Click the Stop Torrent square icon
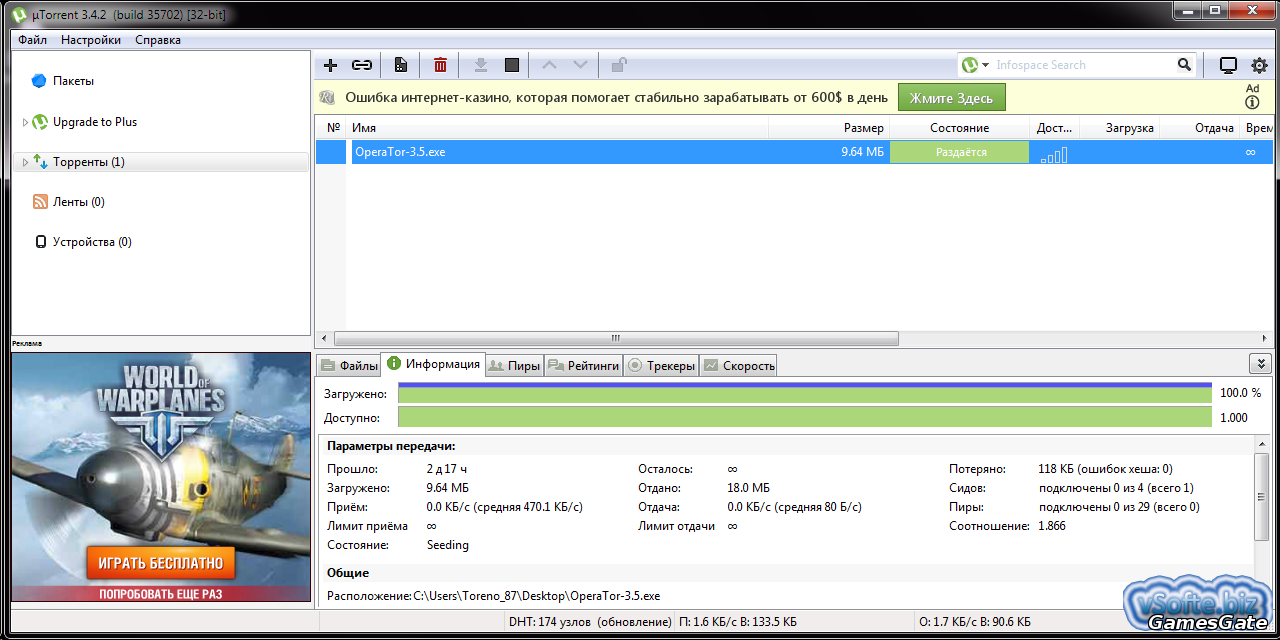This screenshot has height=640, width=1280. [512, 65]
